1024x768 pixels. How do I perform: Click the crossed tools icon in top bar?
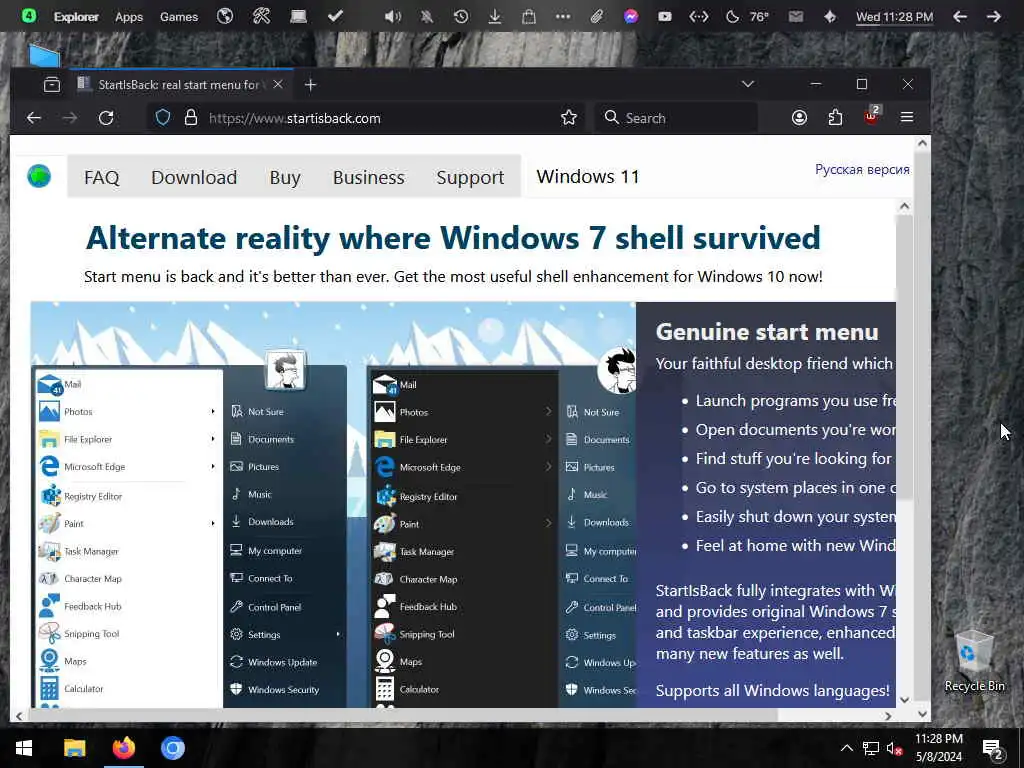[x=261, y=16]
